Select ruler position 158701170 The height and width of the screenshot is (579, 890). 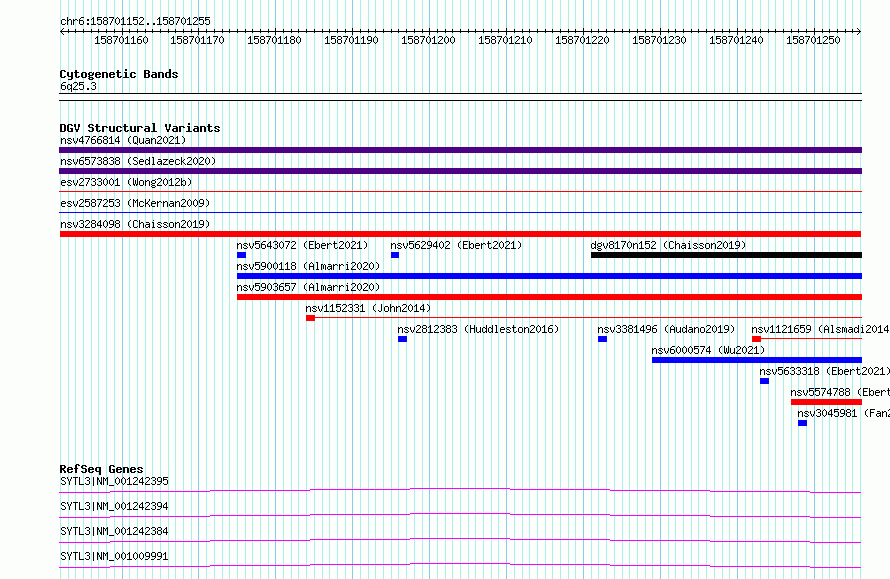198,40
